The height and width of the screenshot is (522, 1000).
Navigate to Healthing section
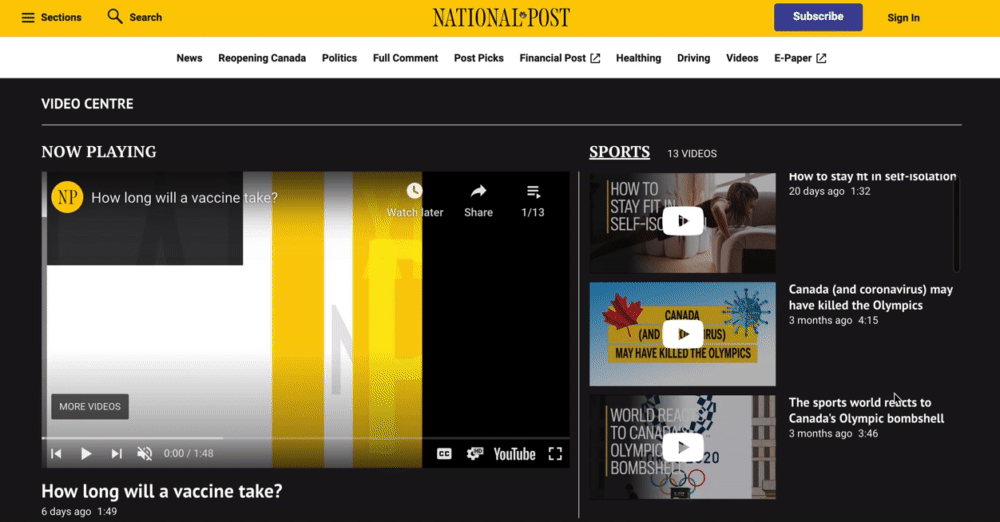638,58
